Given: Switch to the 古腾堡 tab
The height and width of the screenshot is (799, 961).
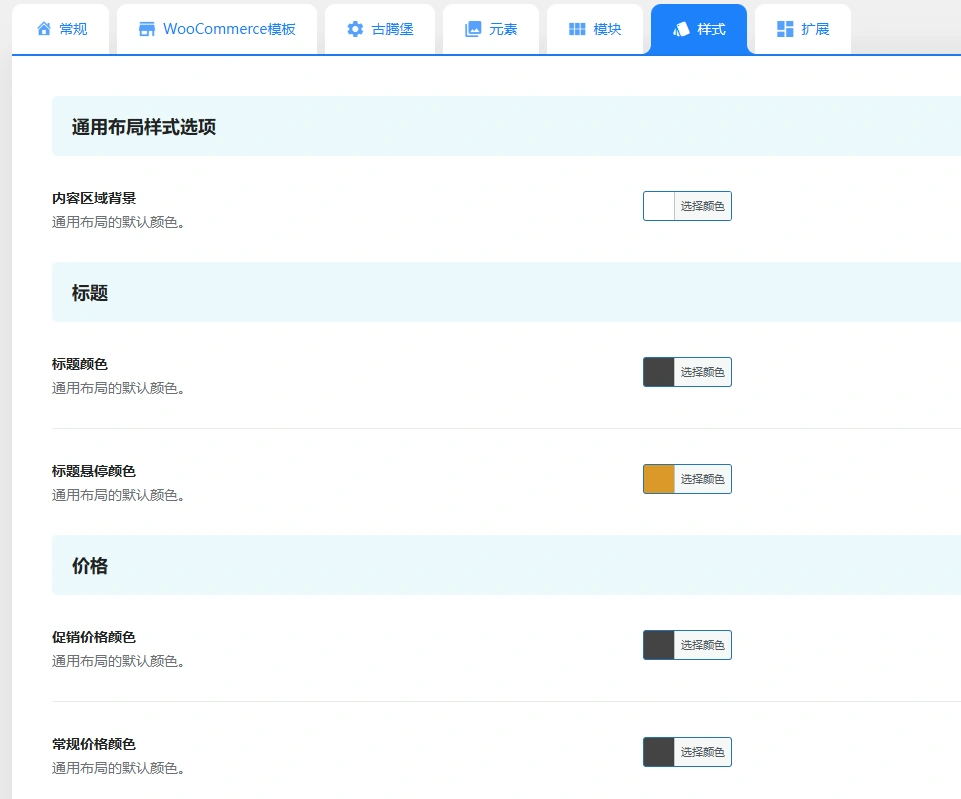Looking at the screenshot, I should coord(380,29).
